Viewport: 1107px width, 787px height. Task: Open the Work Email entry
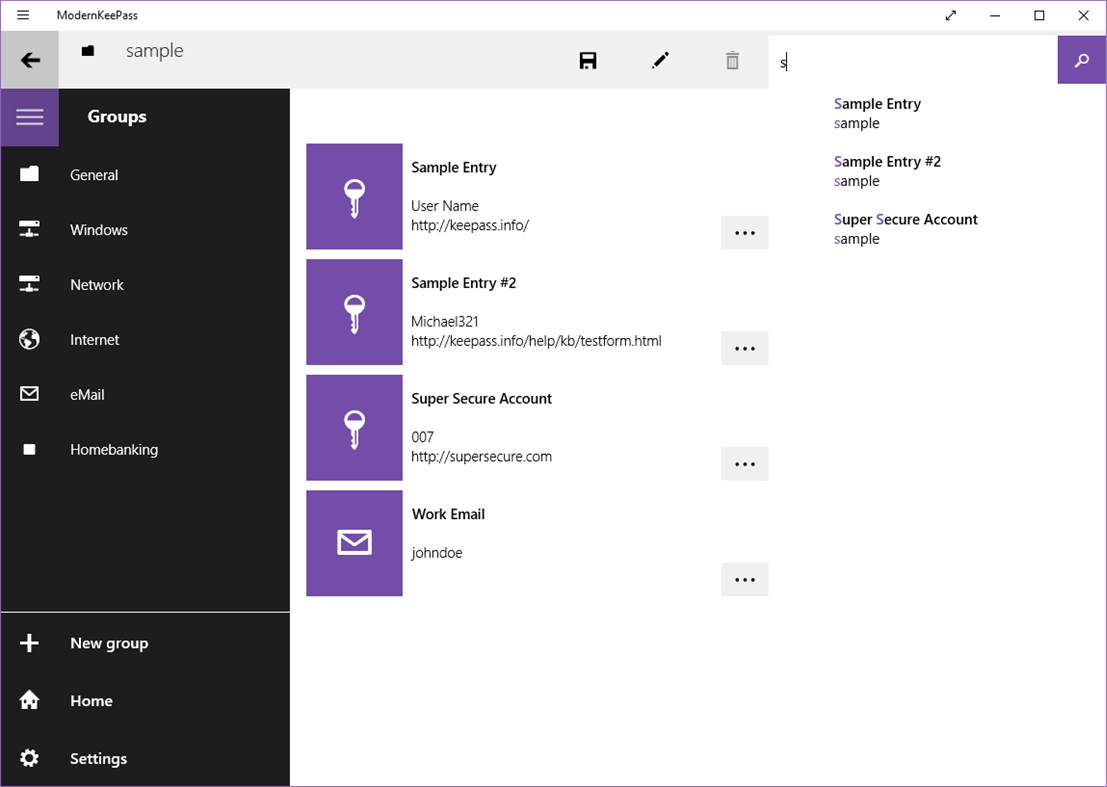tap(448, 513)
